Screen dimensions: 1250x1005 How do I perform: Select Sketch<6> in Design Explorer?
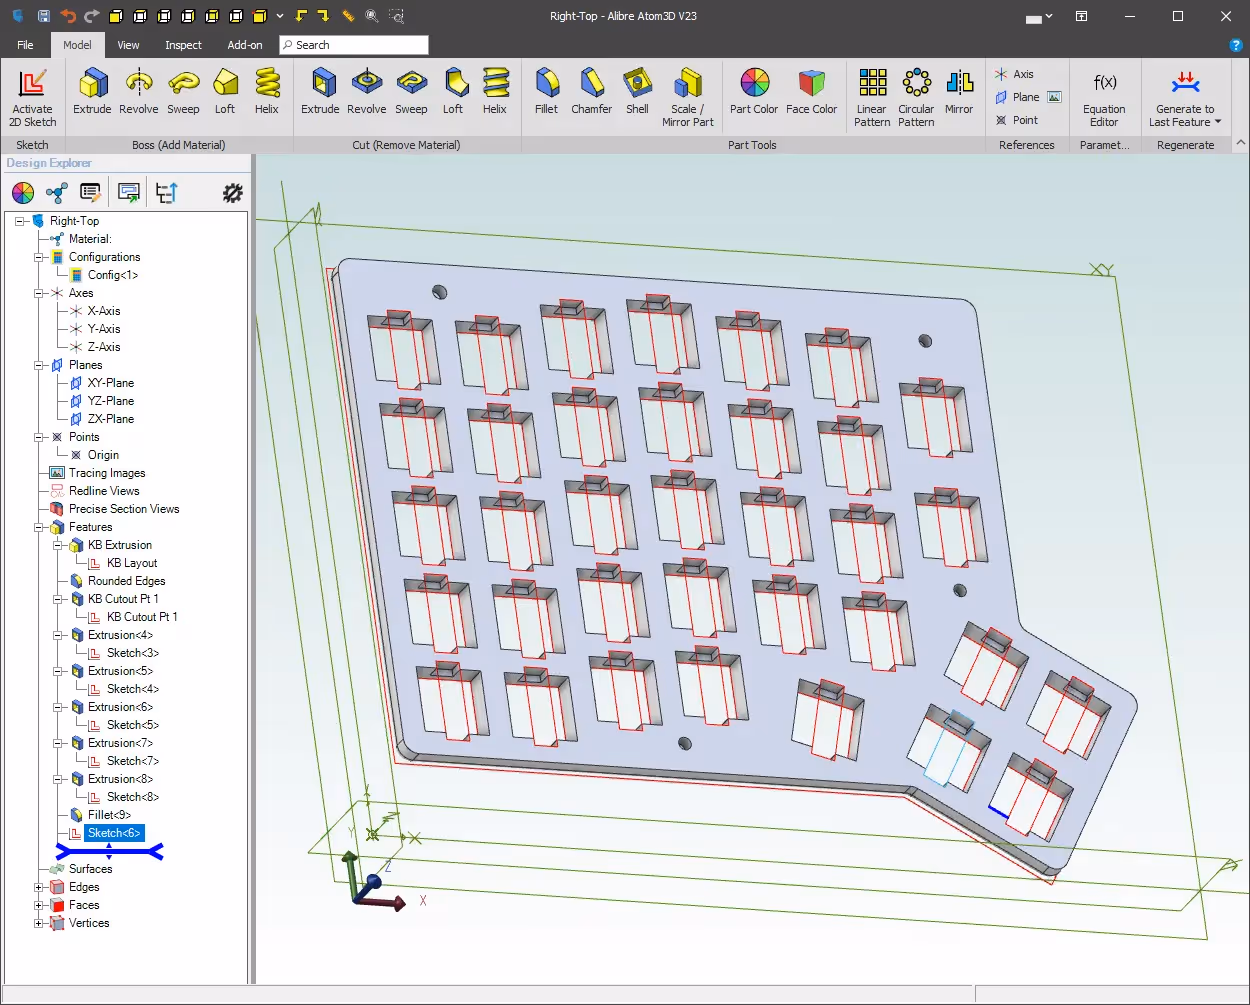pyautogui.click(x=113, y=833)
